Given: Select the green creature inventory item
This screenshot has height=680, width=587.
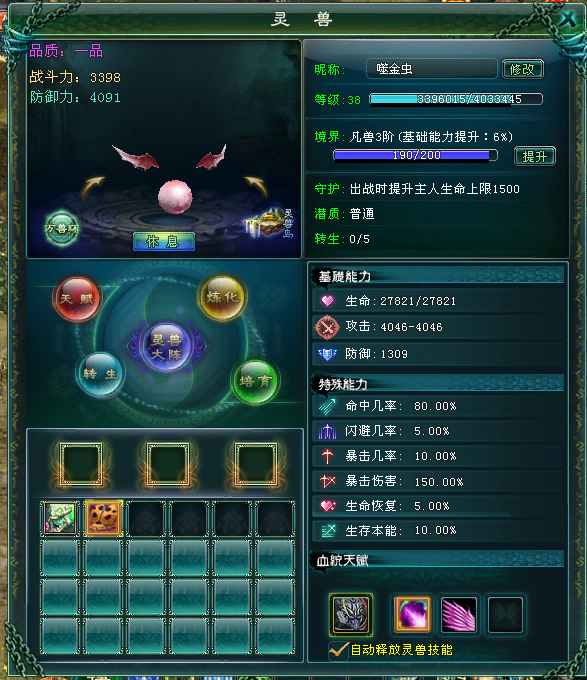Looking at the screenshot, I should (x=60, y=518).
